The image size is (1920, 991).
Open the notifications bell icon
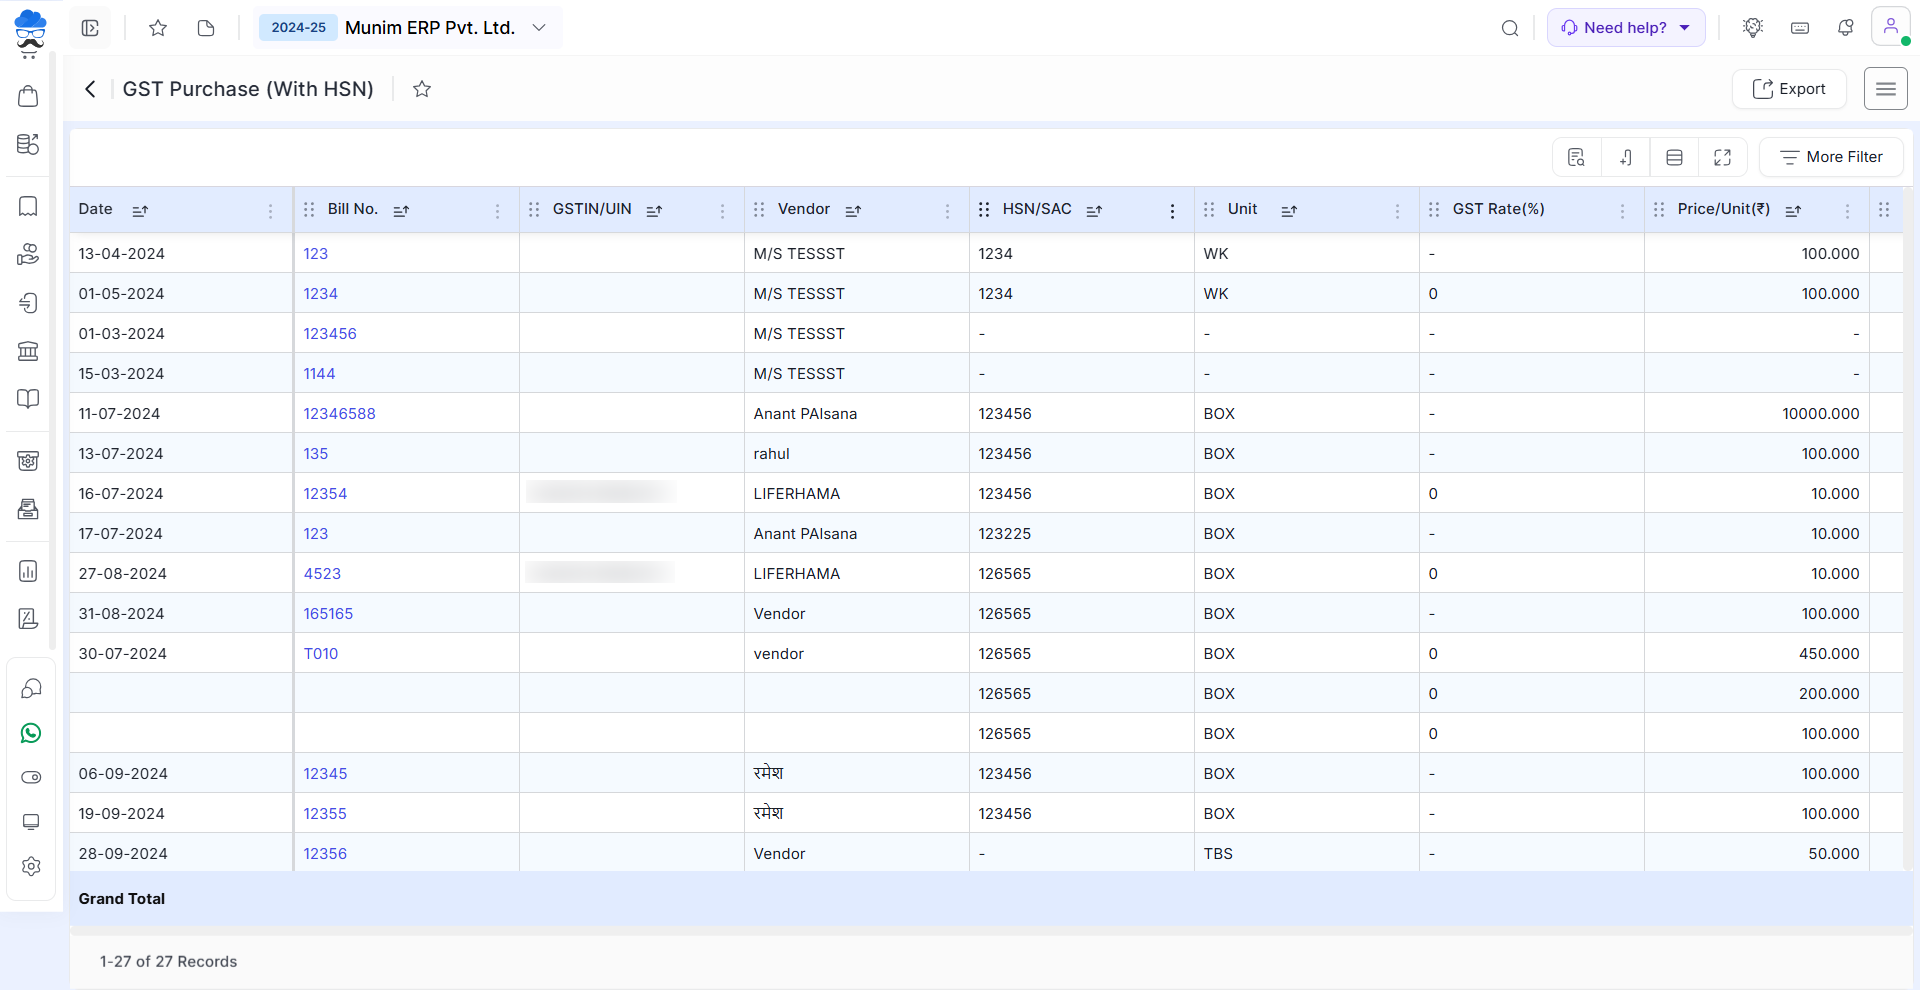click(x=1846, y=28)
